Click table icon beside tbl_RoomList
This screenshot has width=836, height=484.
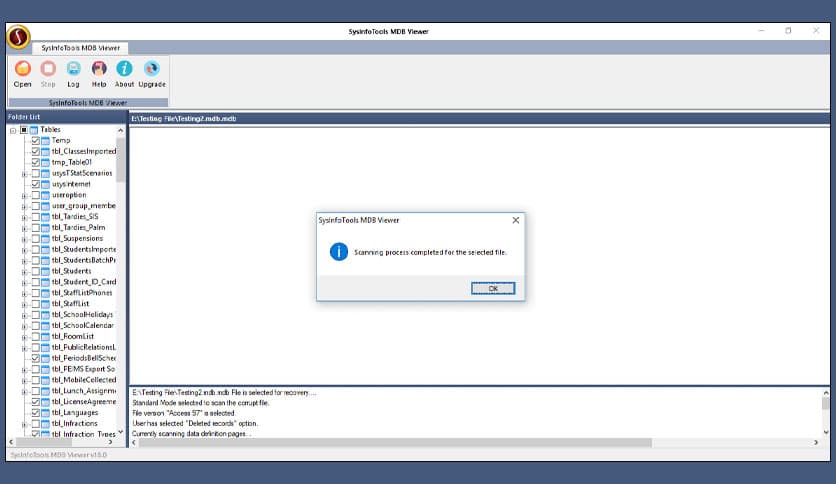45,336
